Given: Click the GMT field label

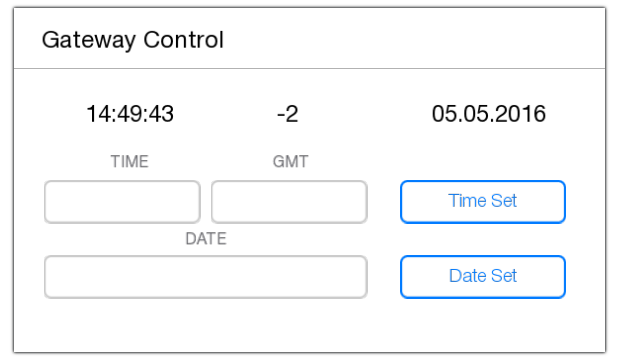Looking at the screenshot, I should (x=290, y=161).
